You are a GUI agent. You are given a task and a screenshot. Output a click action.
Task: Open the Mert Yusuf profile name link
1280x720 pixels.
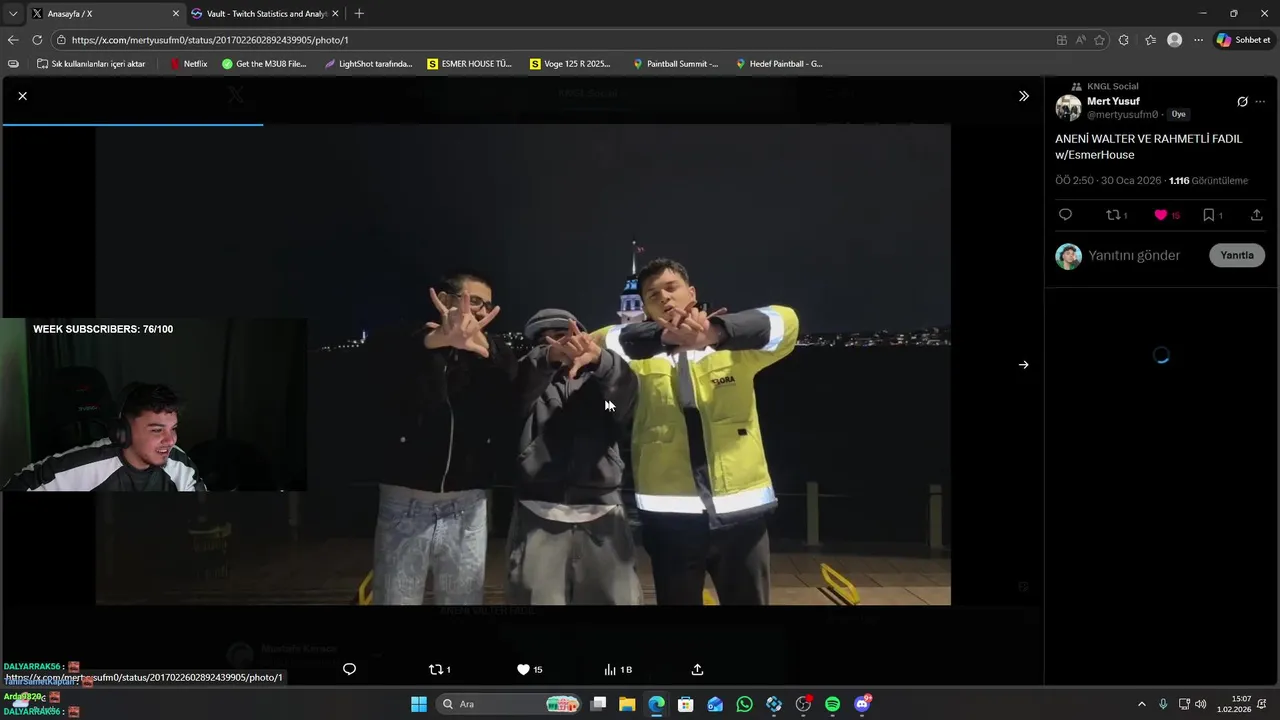pos(1113,101)
